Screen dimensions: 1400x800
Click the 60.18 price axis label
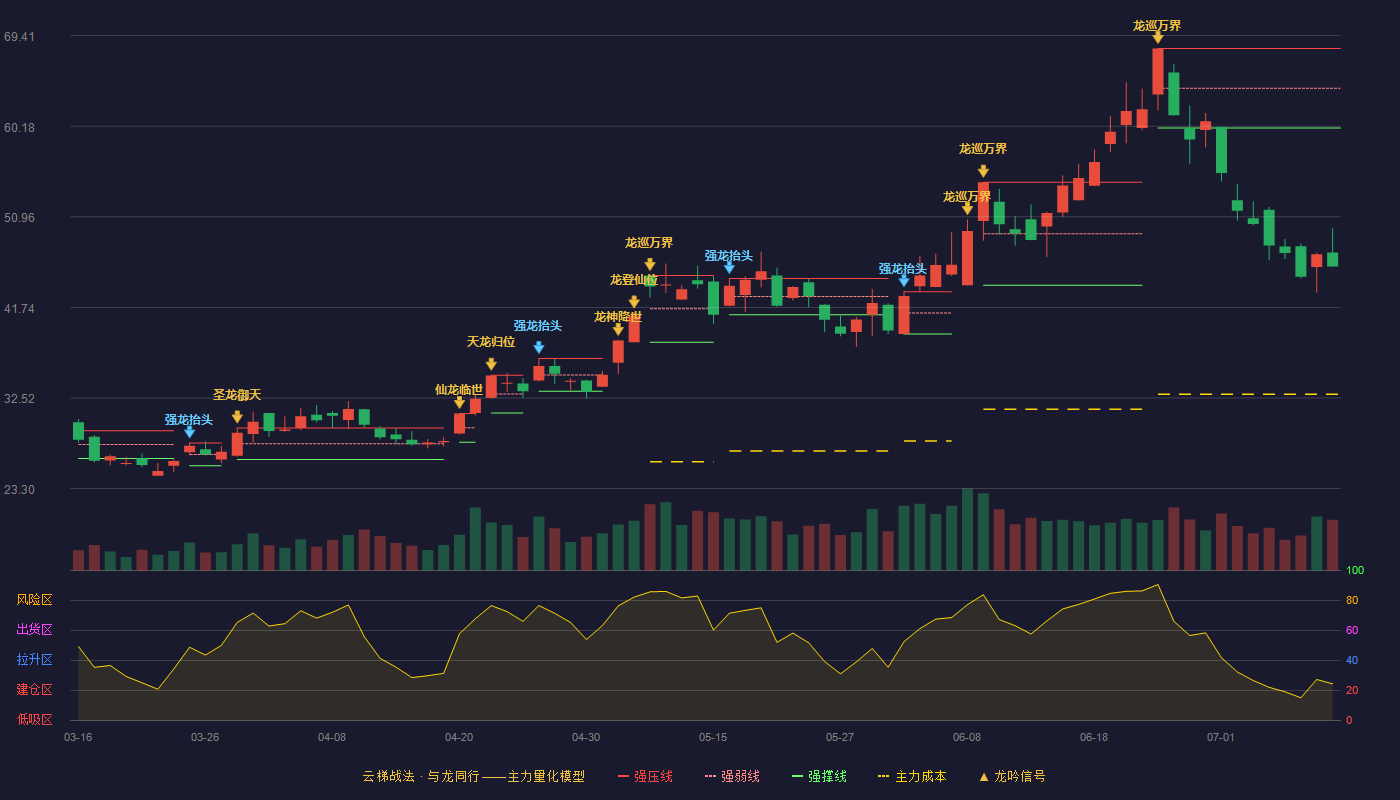pos(20,127)
